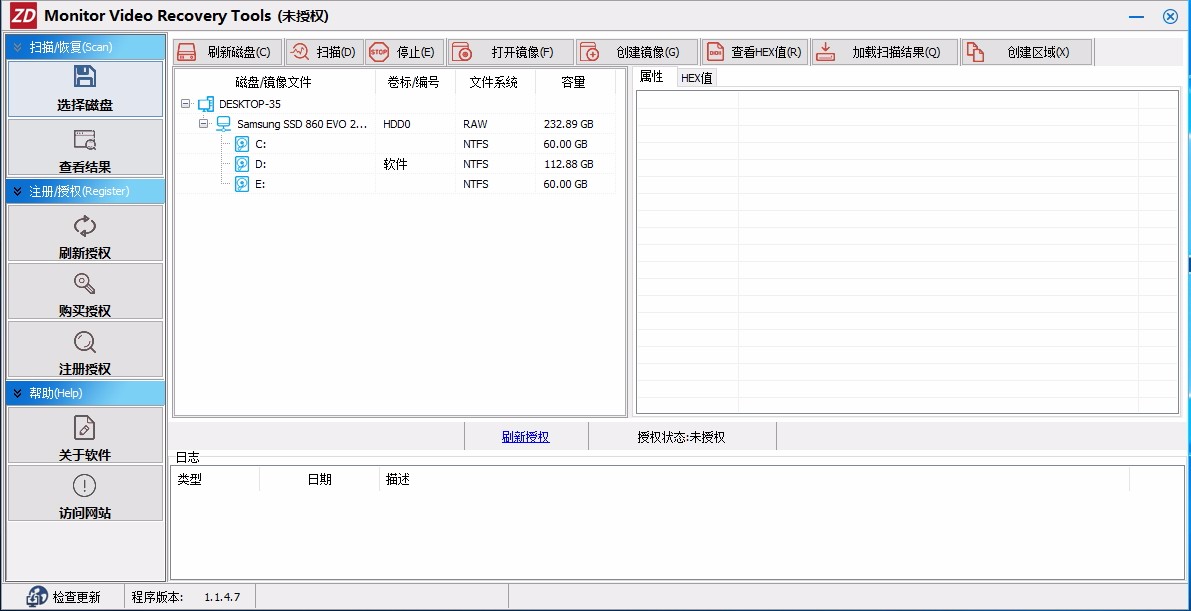Select the C: partition row
Image resolution: width=1191 pixels, height=611 pixels.
[x=395, y=144]
